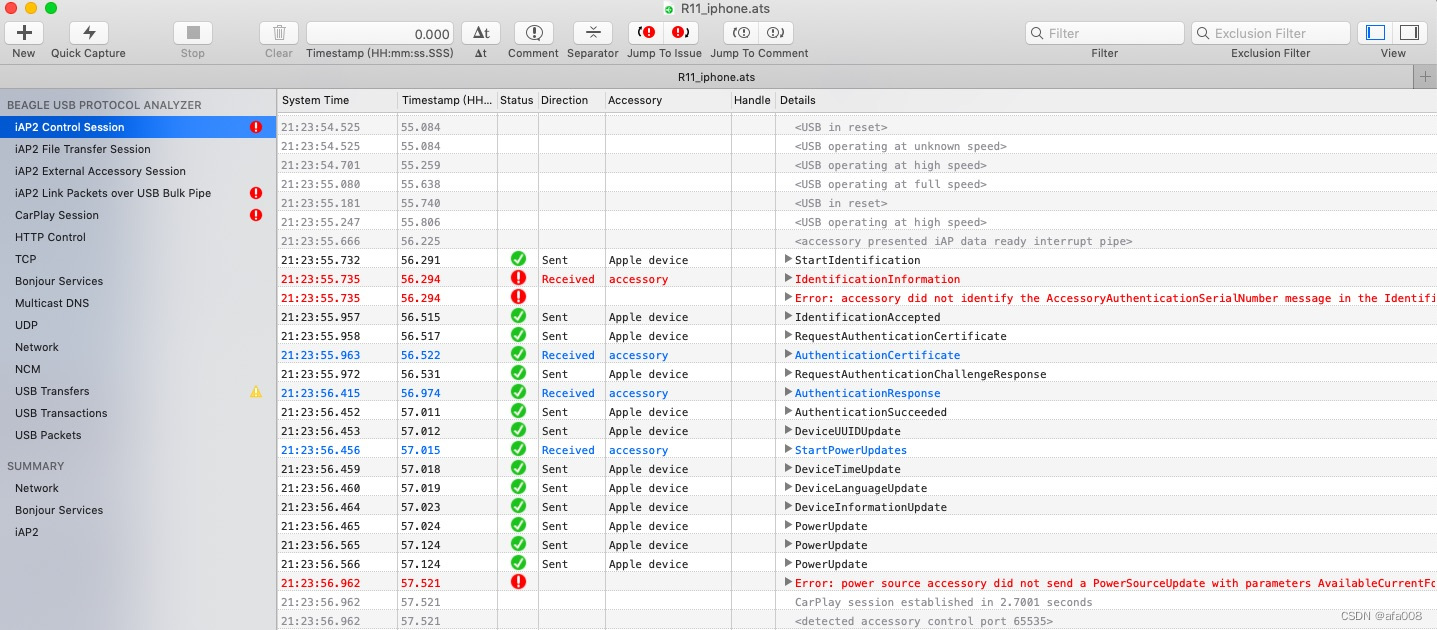Click the New capture plus icon
The width and height of the screenshot is (1437, 630).
pos(24,33)
